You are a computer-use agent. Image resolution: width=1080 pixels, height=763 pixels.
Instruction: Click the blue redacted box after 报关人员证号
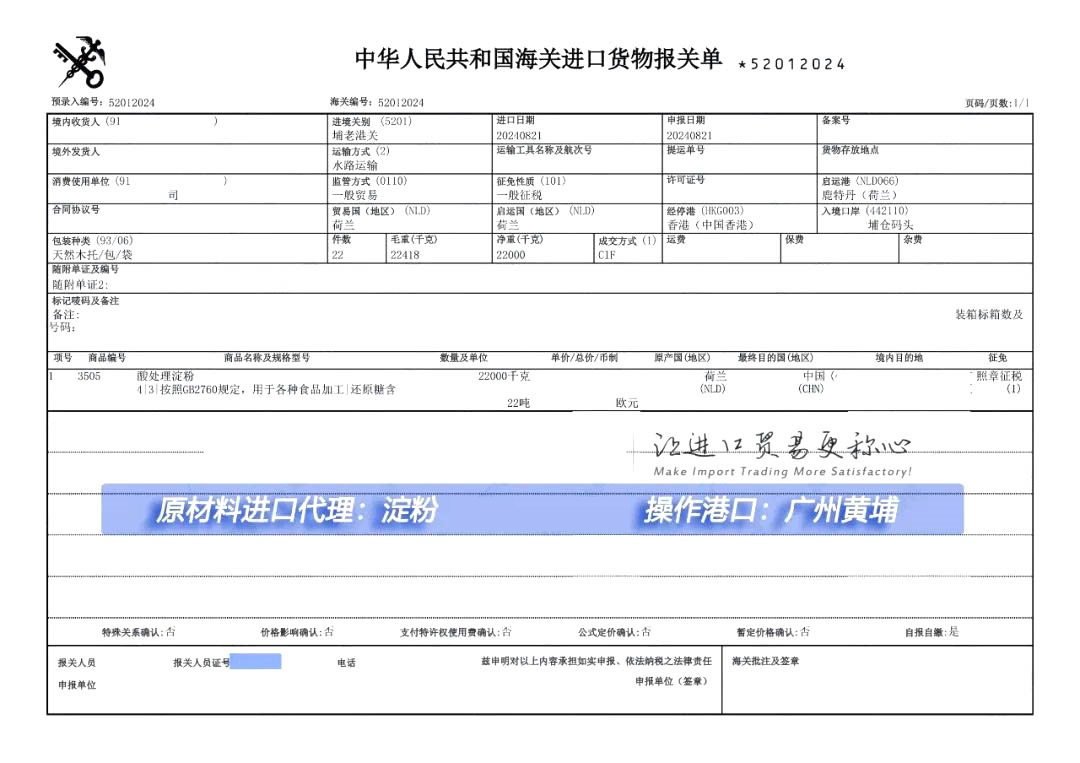pos(256,661)
